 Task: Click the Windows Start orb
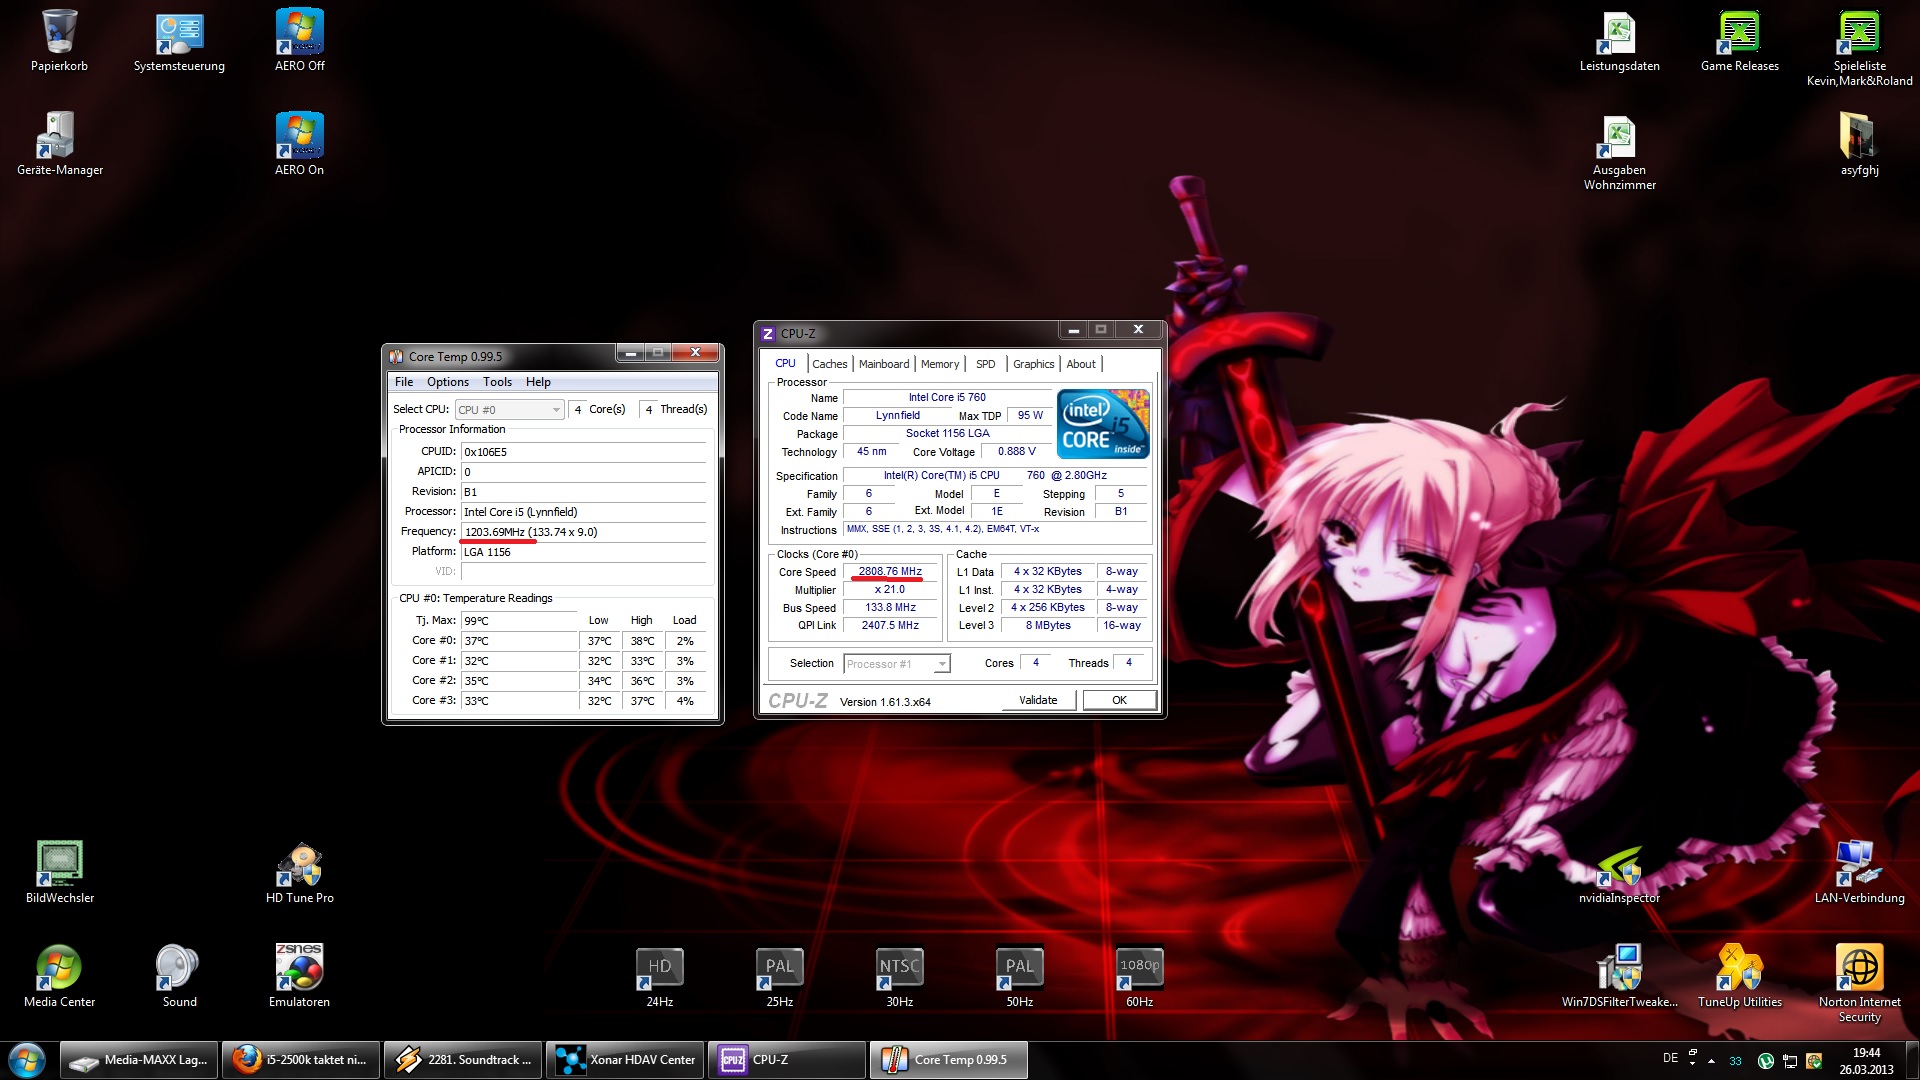tap(27, 1060)
